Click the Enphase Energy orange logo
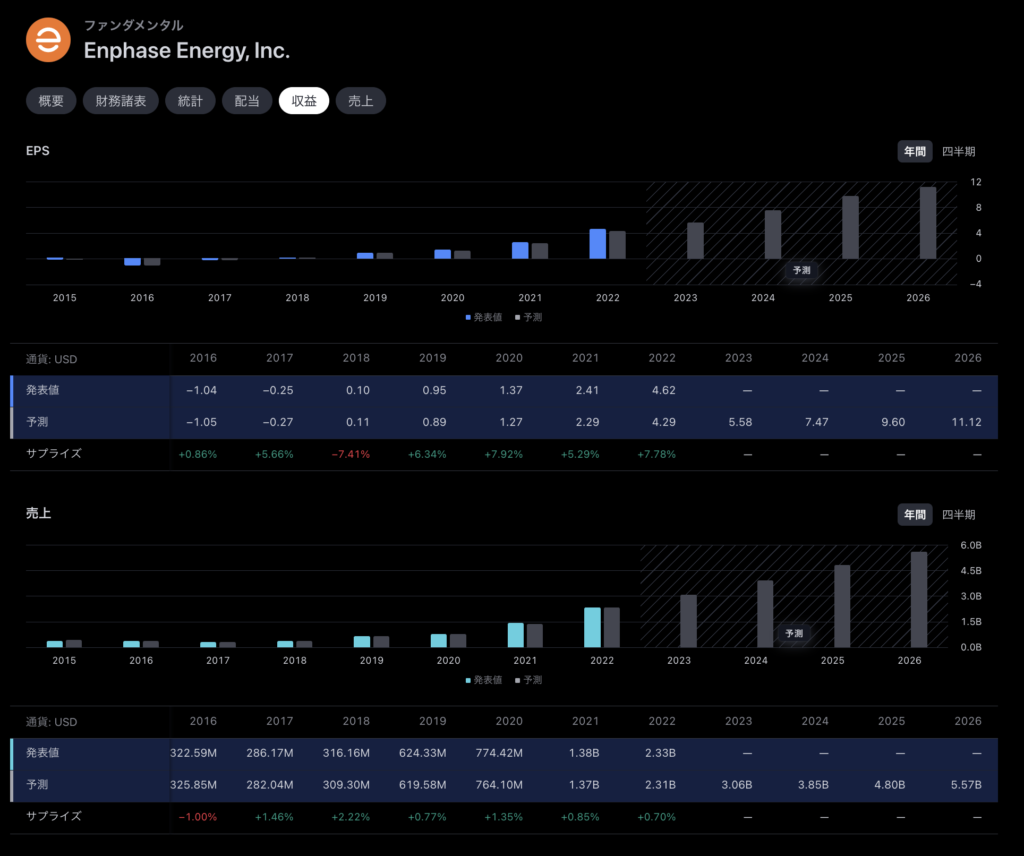Image resolution: width=1024 pixels, height=856 pixels. point(48,40)
